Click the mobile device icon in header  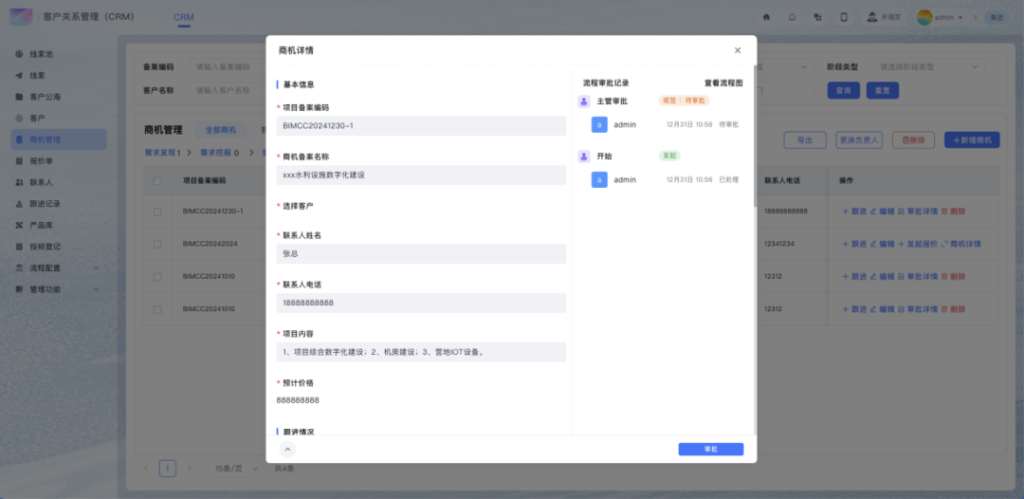(x=843, y=17)
